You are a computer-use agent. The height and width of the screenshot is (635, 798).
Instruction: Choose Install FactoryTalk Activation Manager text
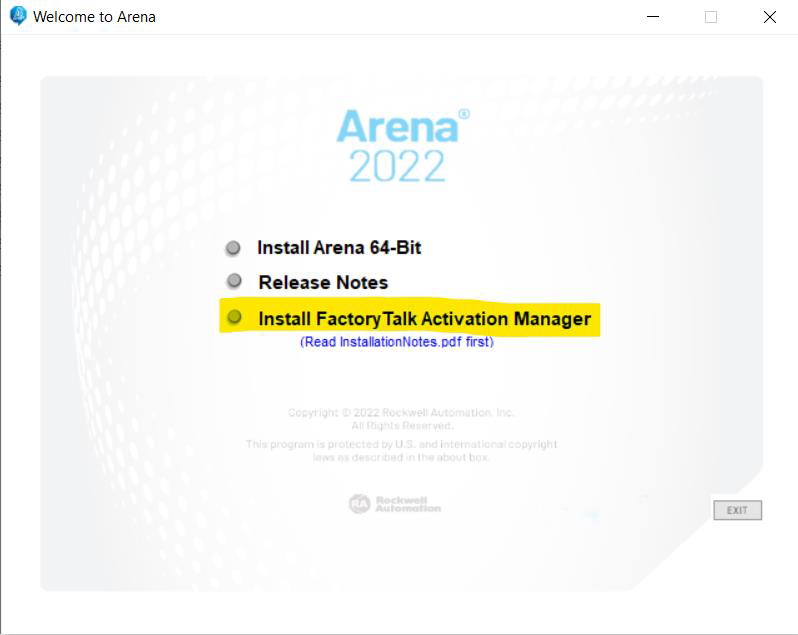pos(424,319)
